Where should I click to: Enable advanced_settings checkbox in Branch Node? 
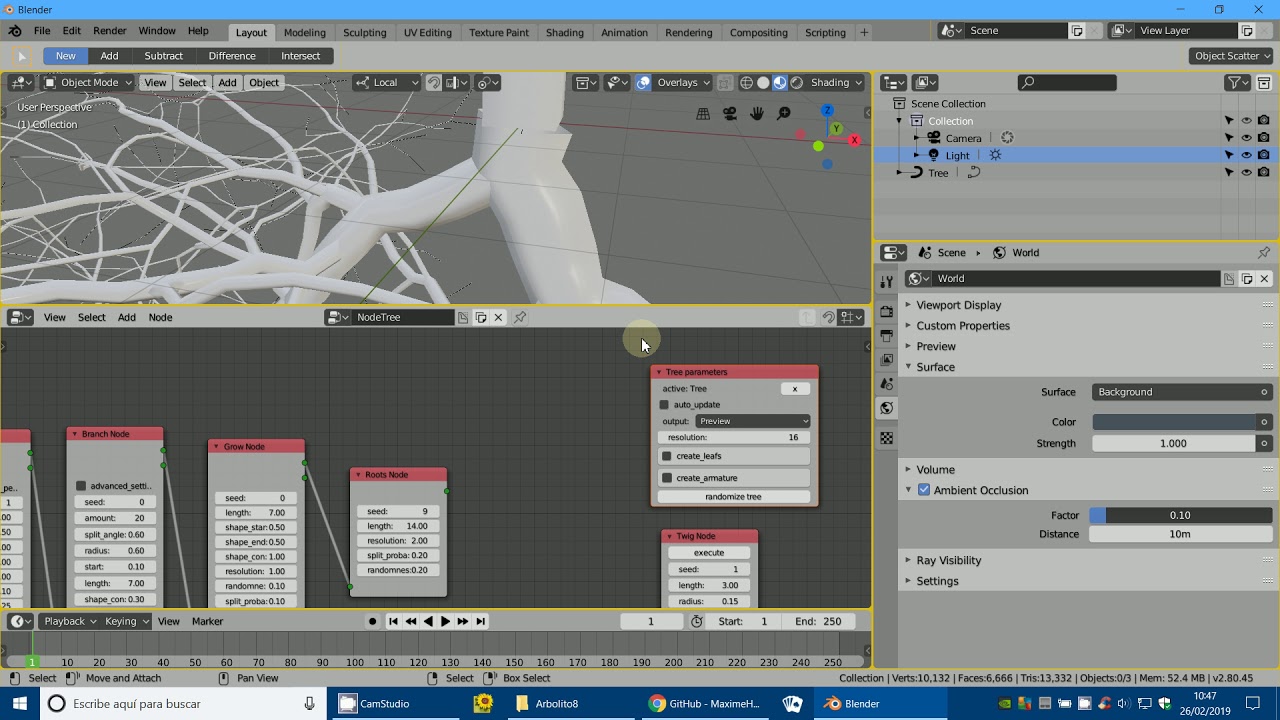click(81, 486)
